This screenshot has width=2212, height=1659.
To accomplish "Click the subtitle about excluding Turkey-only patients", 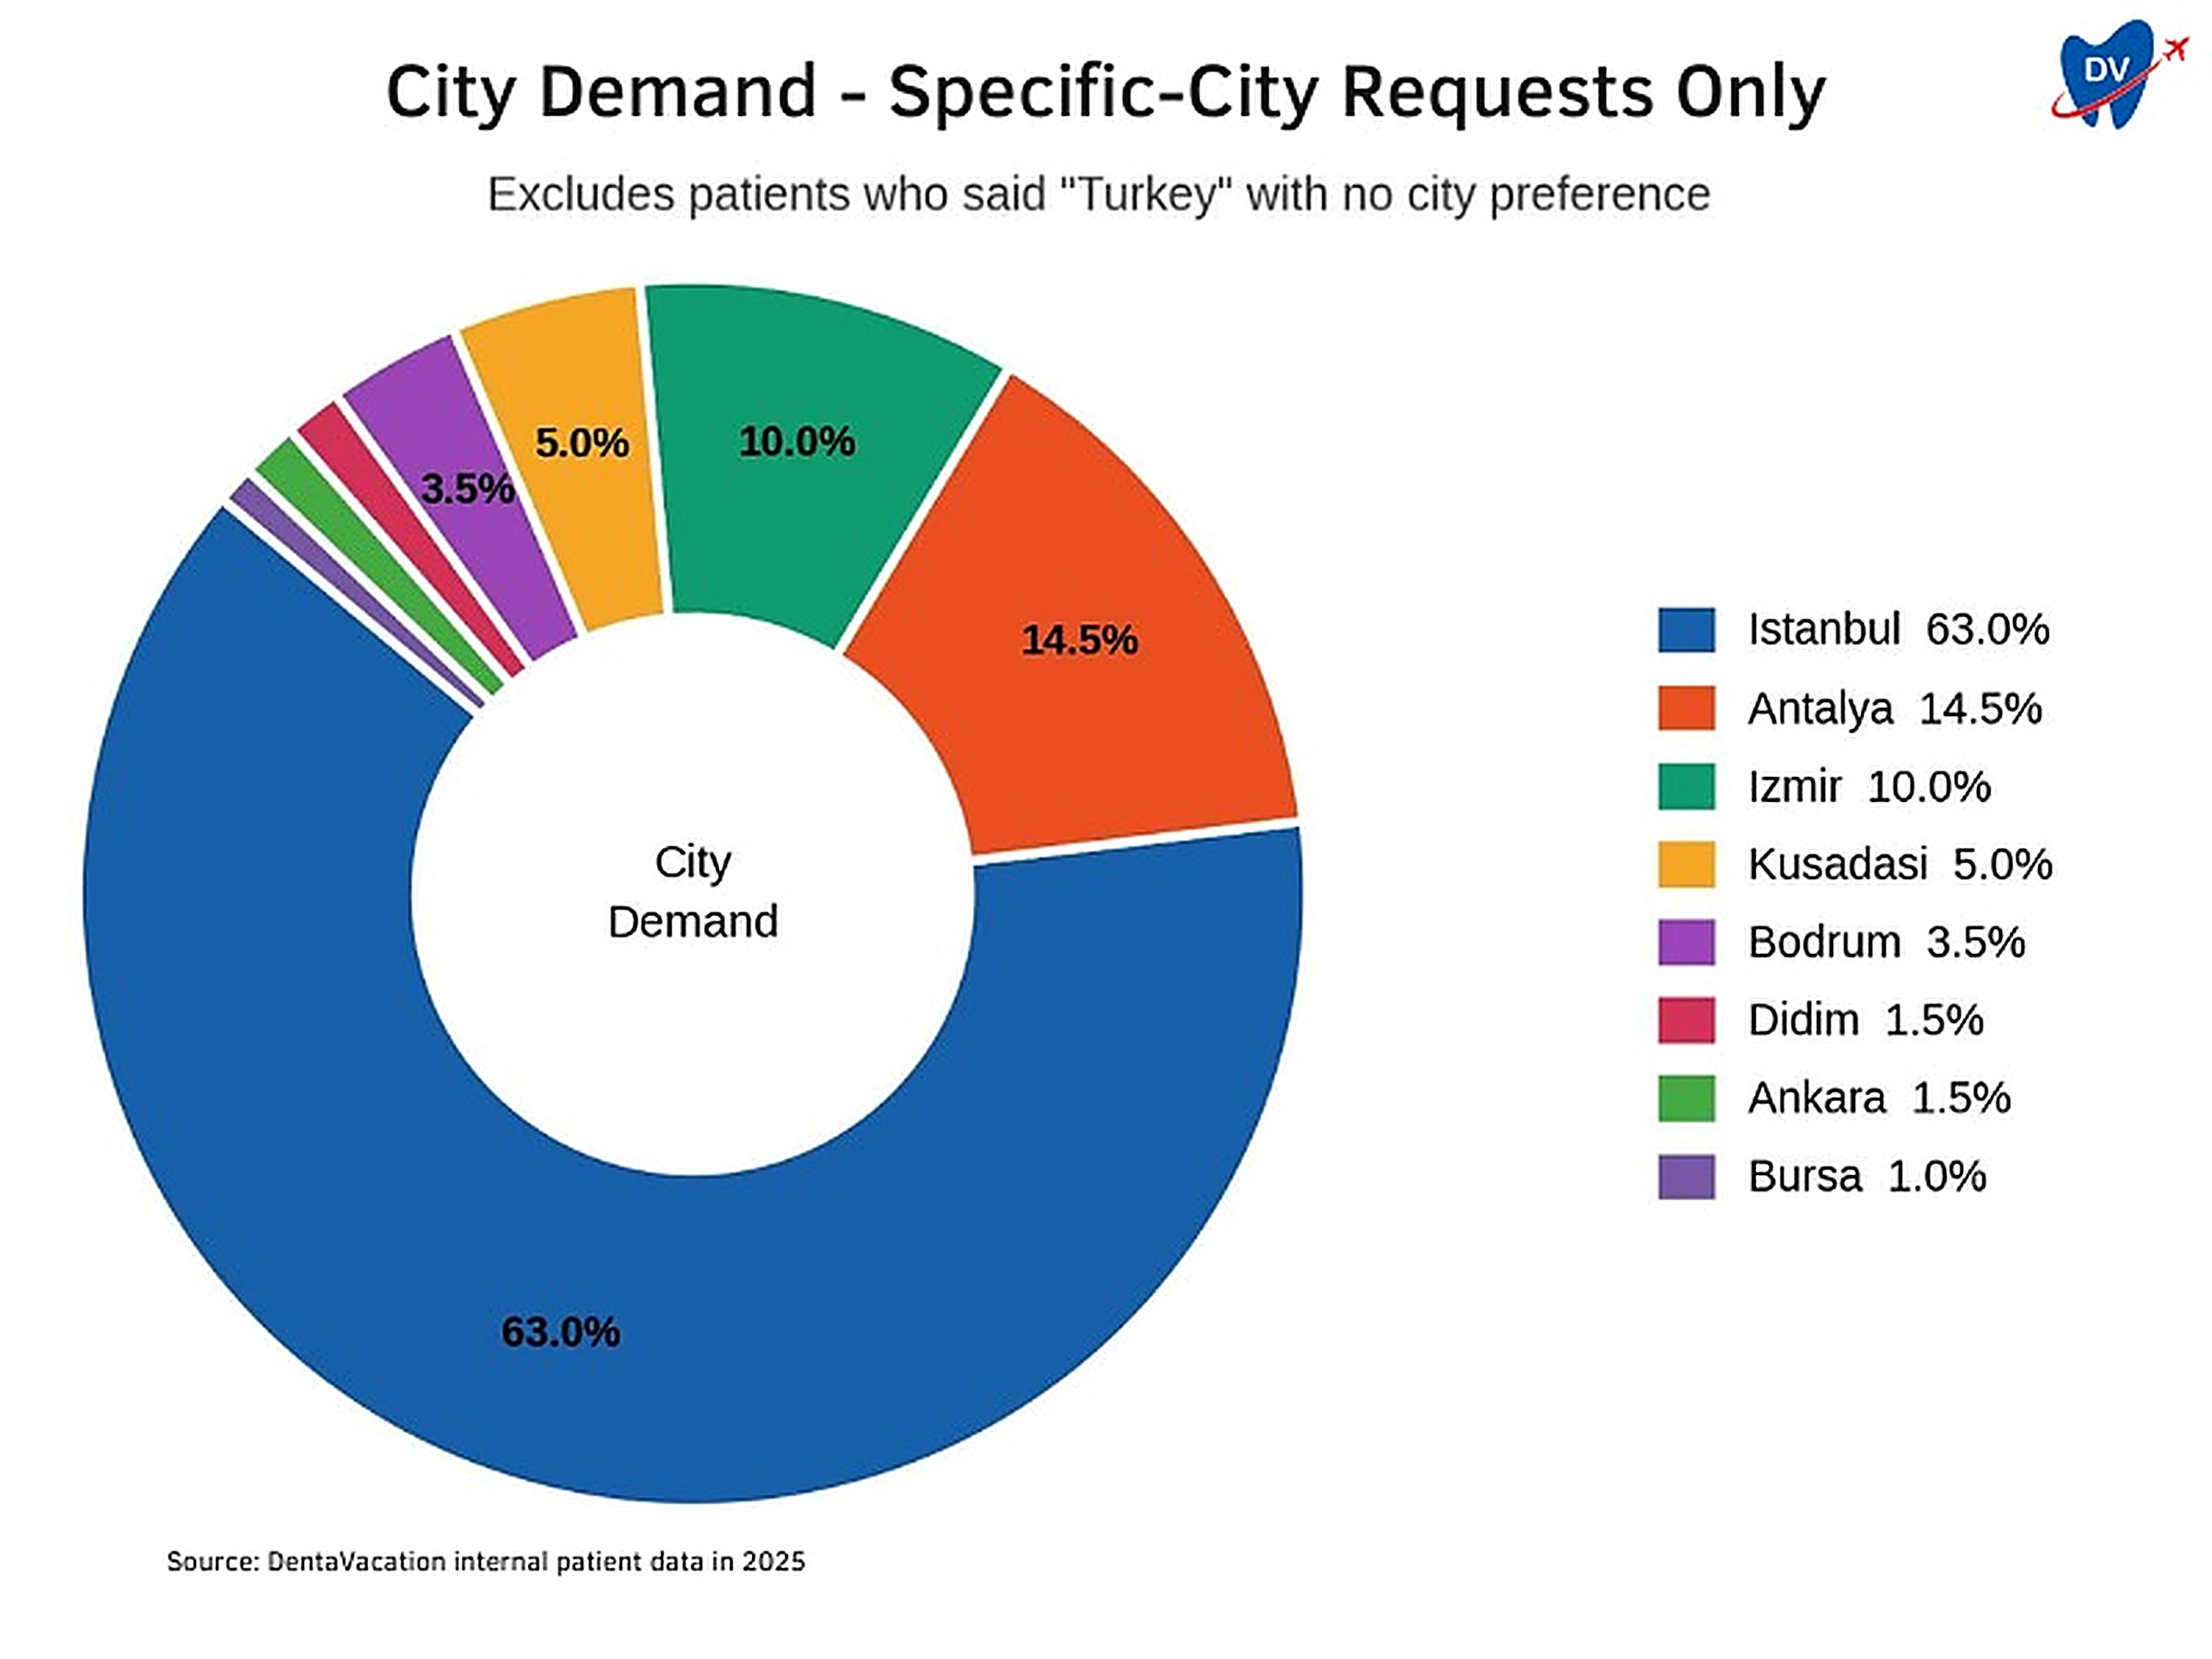I will 1098,194.
